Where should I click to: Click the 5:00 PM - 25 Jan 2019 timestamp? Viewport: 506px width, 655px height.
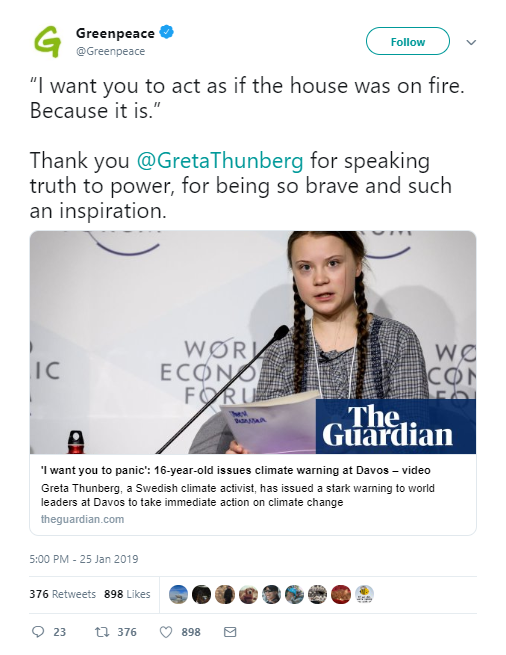[x=84, y=559]
